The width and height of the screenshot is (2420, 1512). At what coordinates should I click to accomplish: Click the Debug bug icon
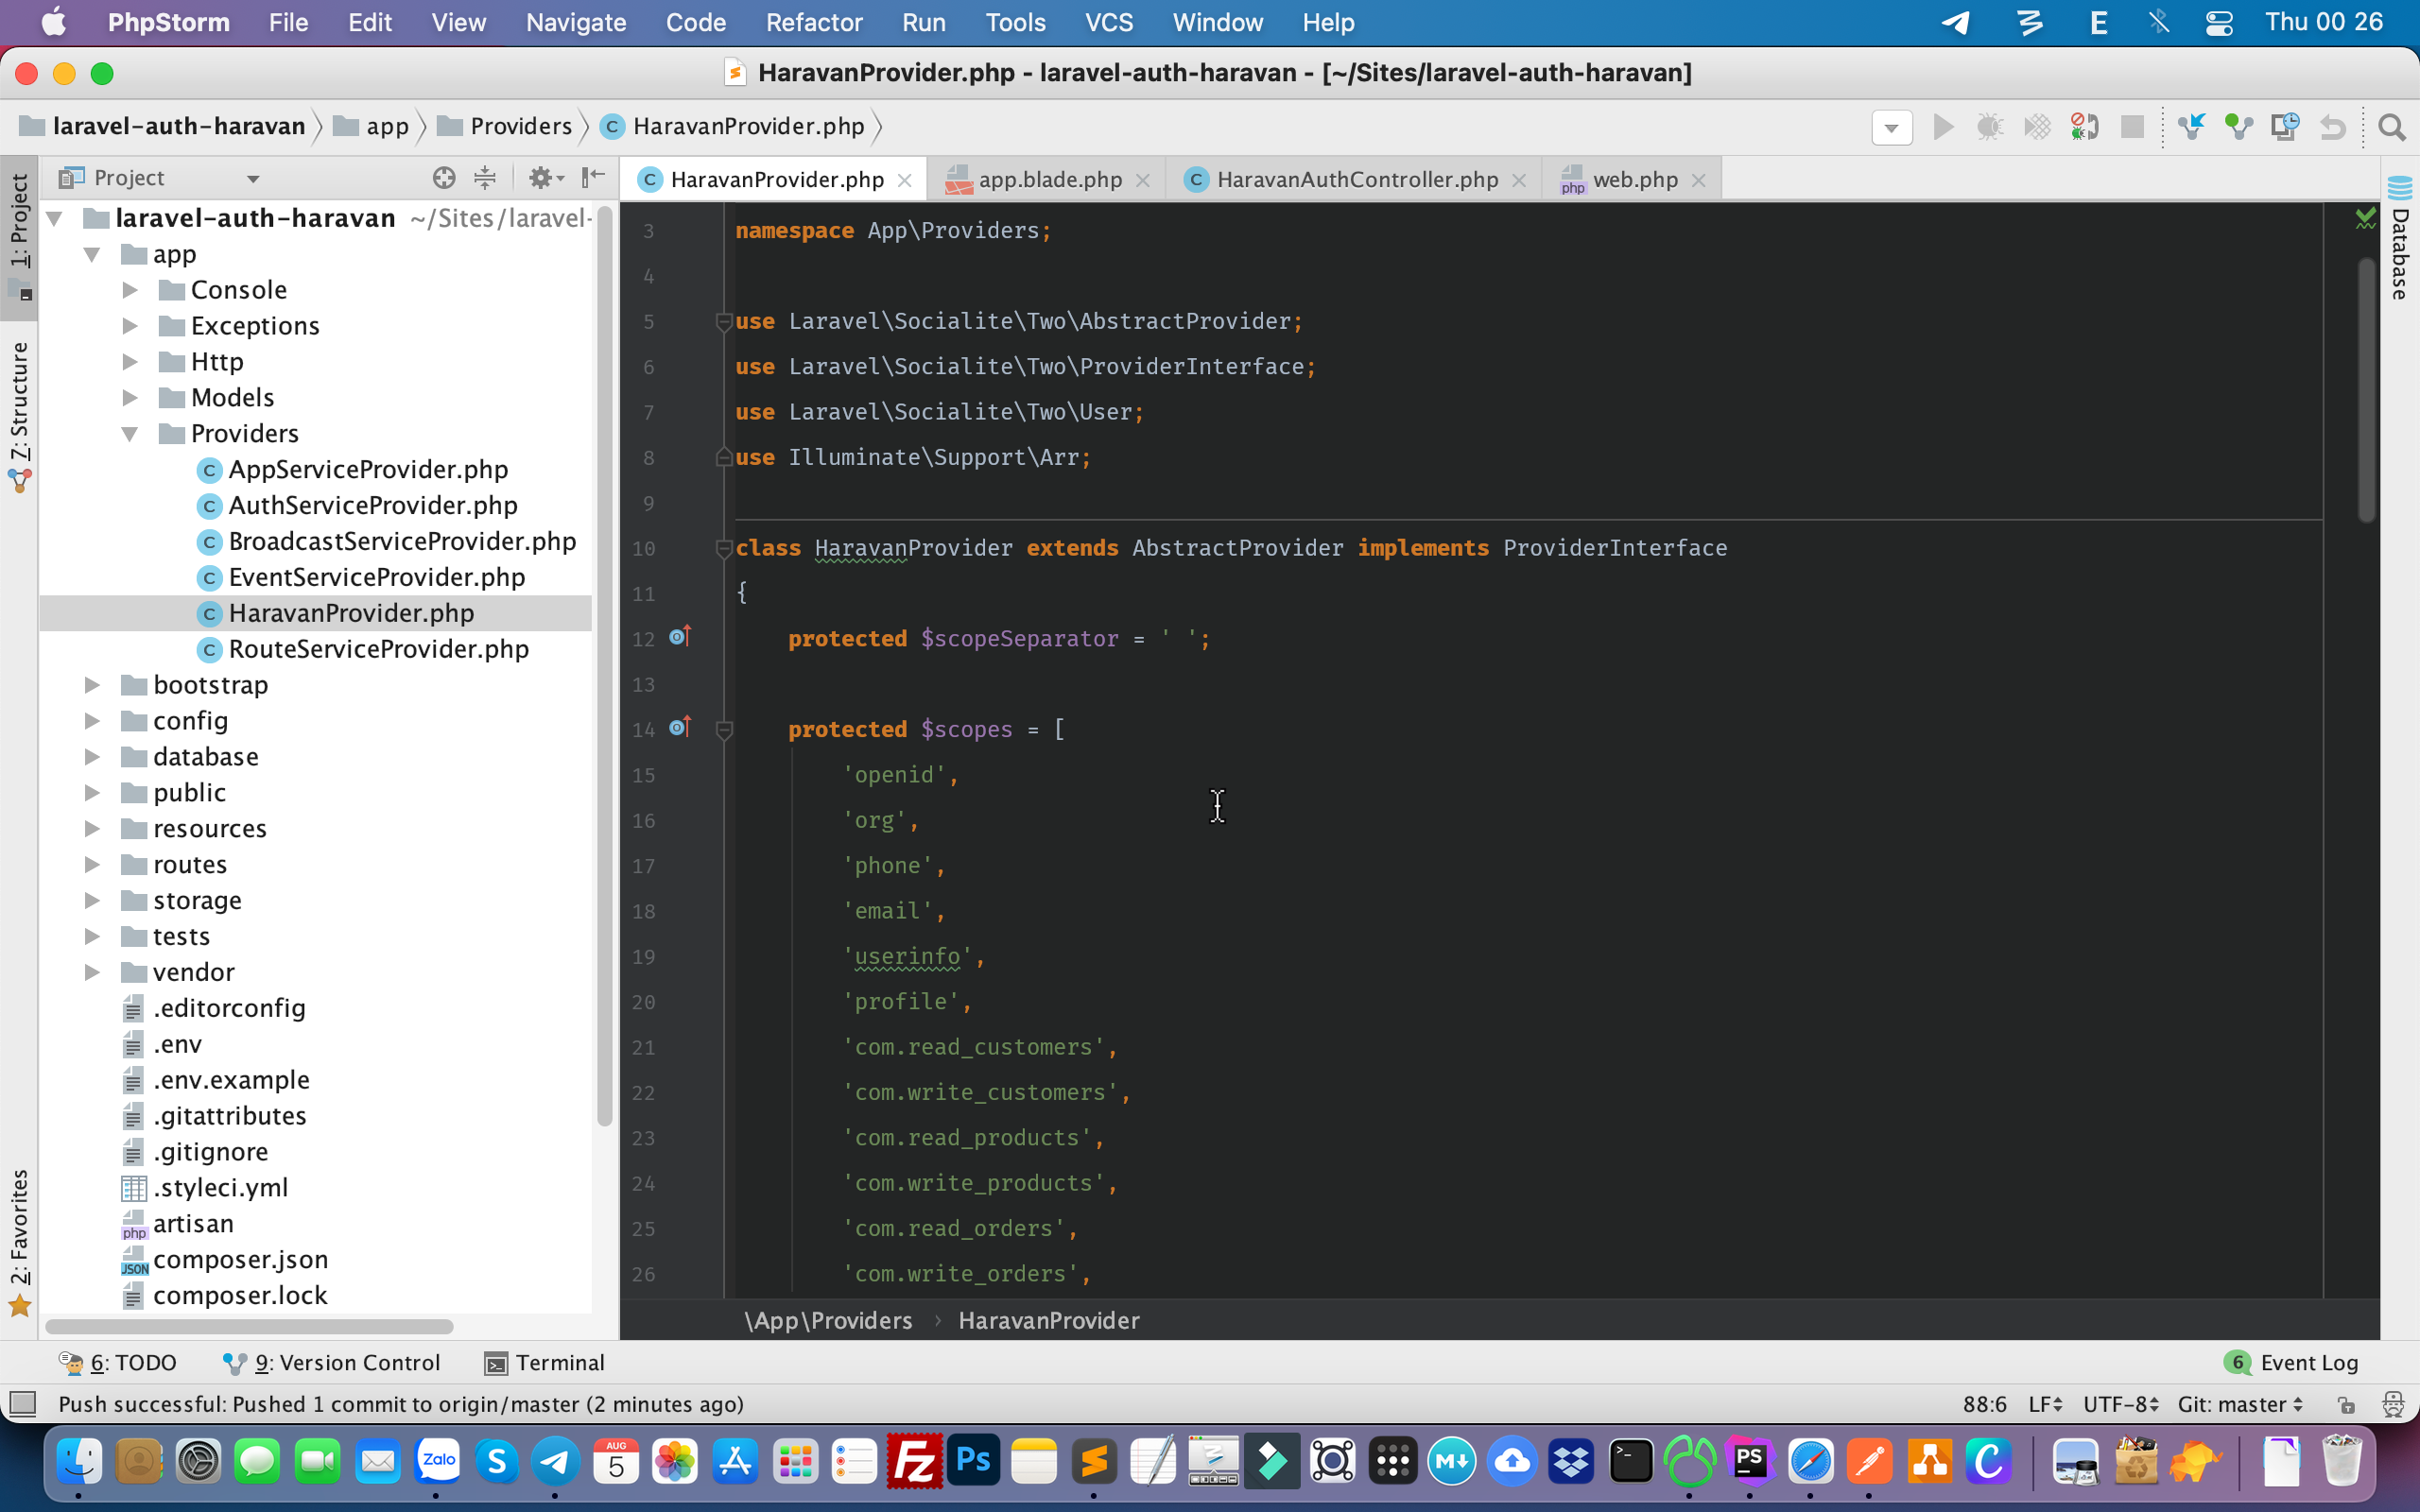1990,127
